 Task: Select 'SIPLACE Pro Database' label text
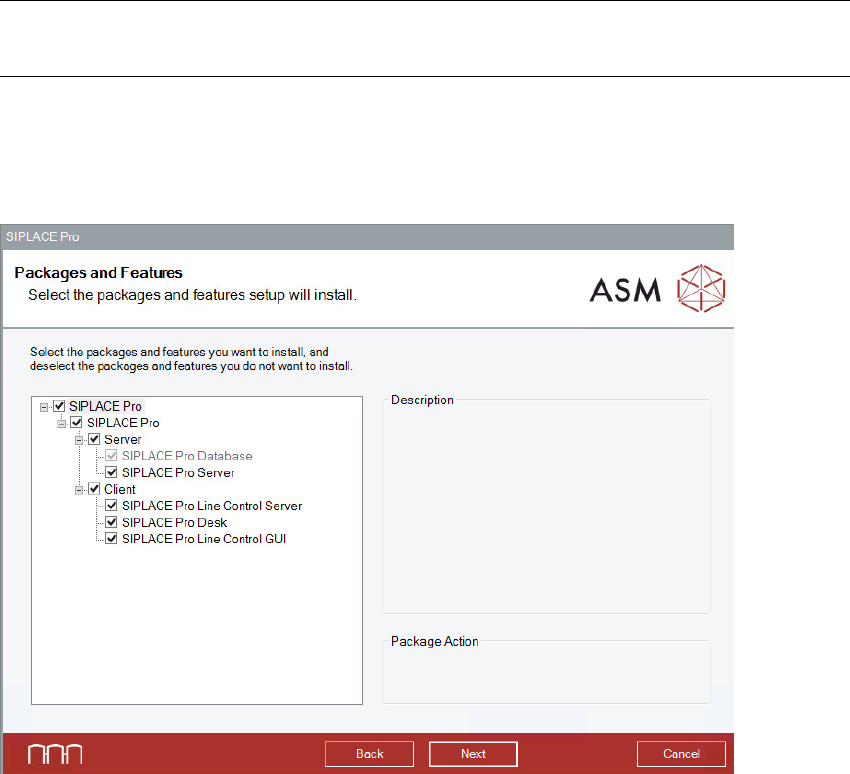pos(187,456)
